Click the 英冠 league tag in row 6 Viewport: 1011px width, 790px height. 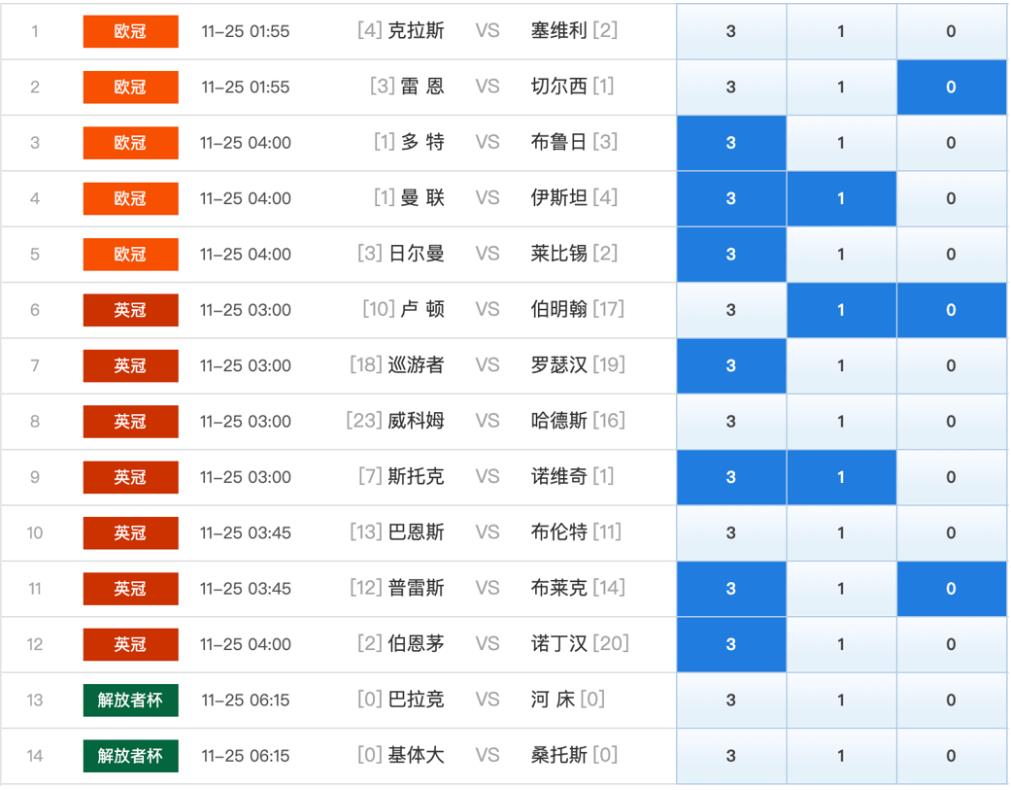pyautogui.click(x=131, y=310)
